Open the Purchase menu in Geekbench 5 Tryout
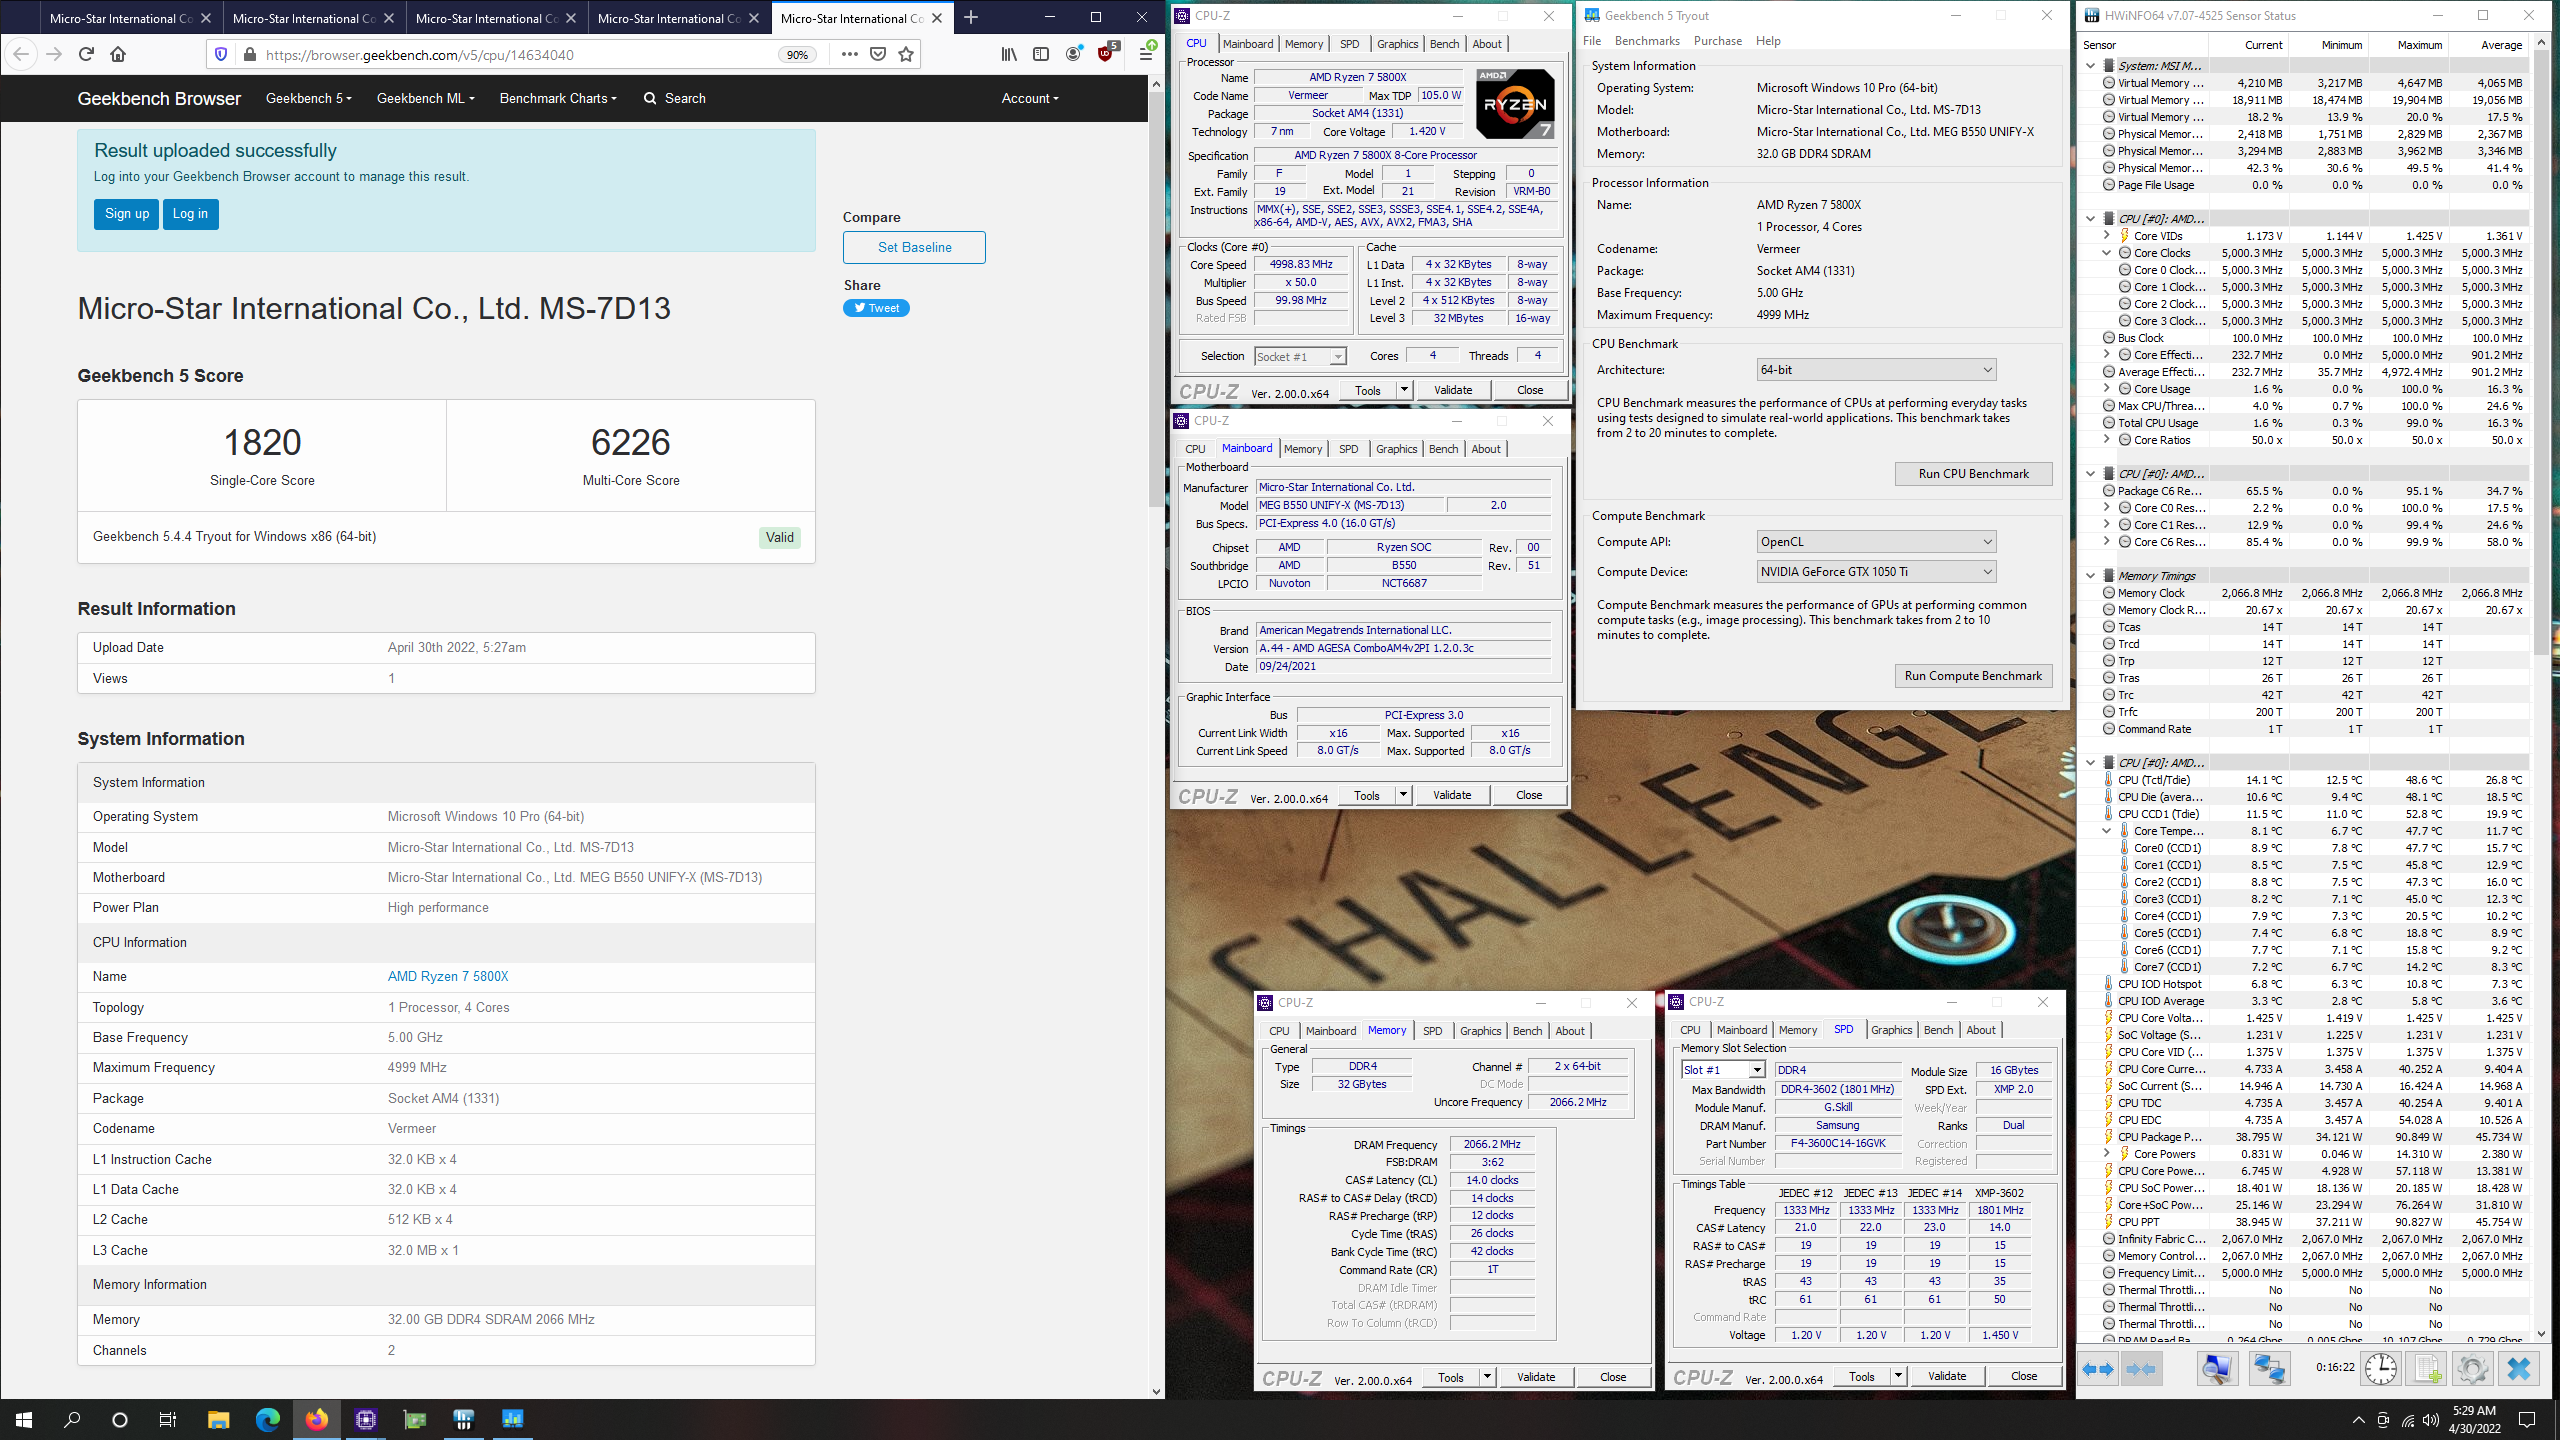Viewport: 2560px width, 1440px height. pos(1717,41)
